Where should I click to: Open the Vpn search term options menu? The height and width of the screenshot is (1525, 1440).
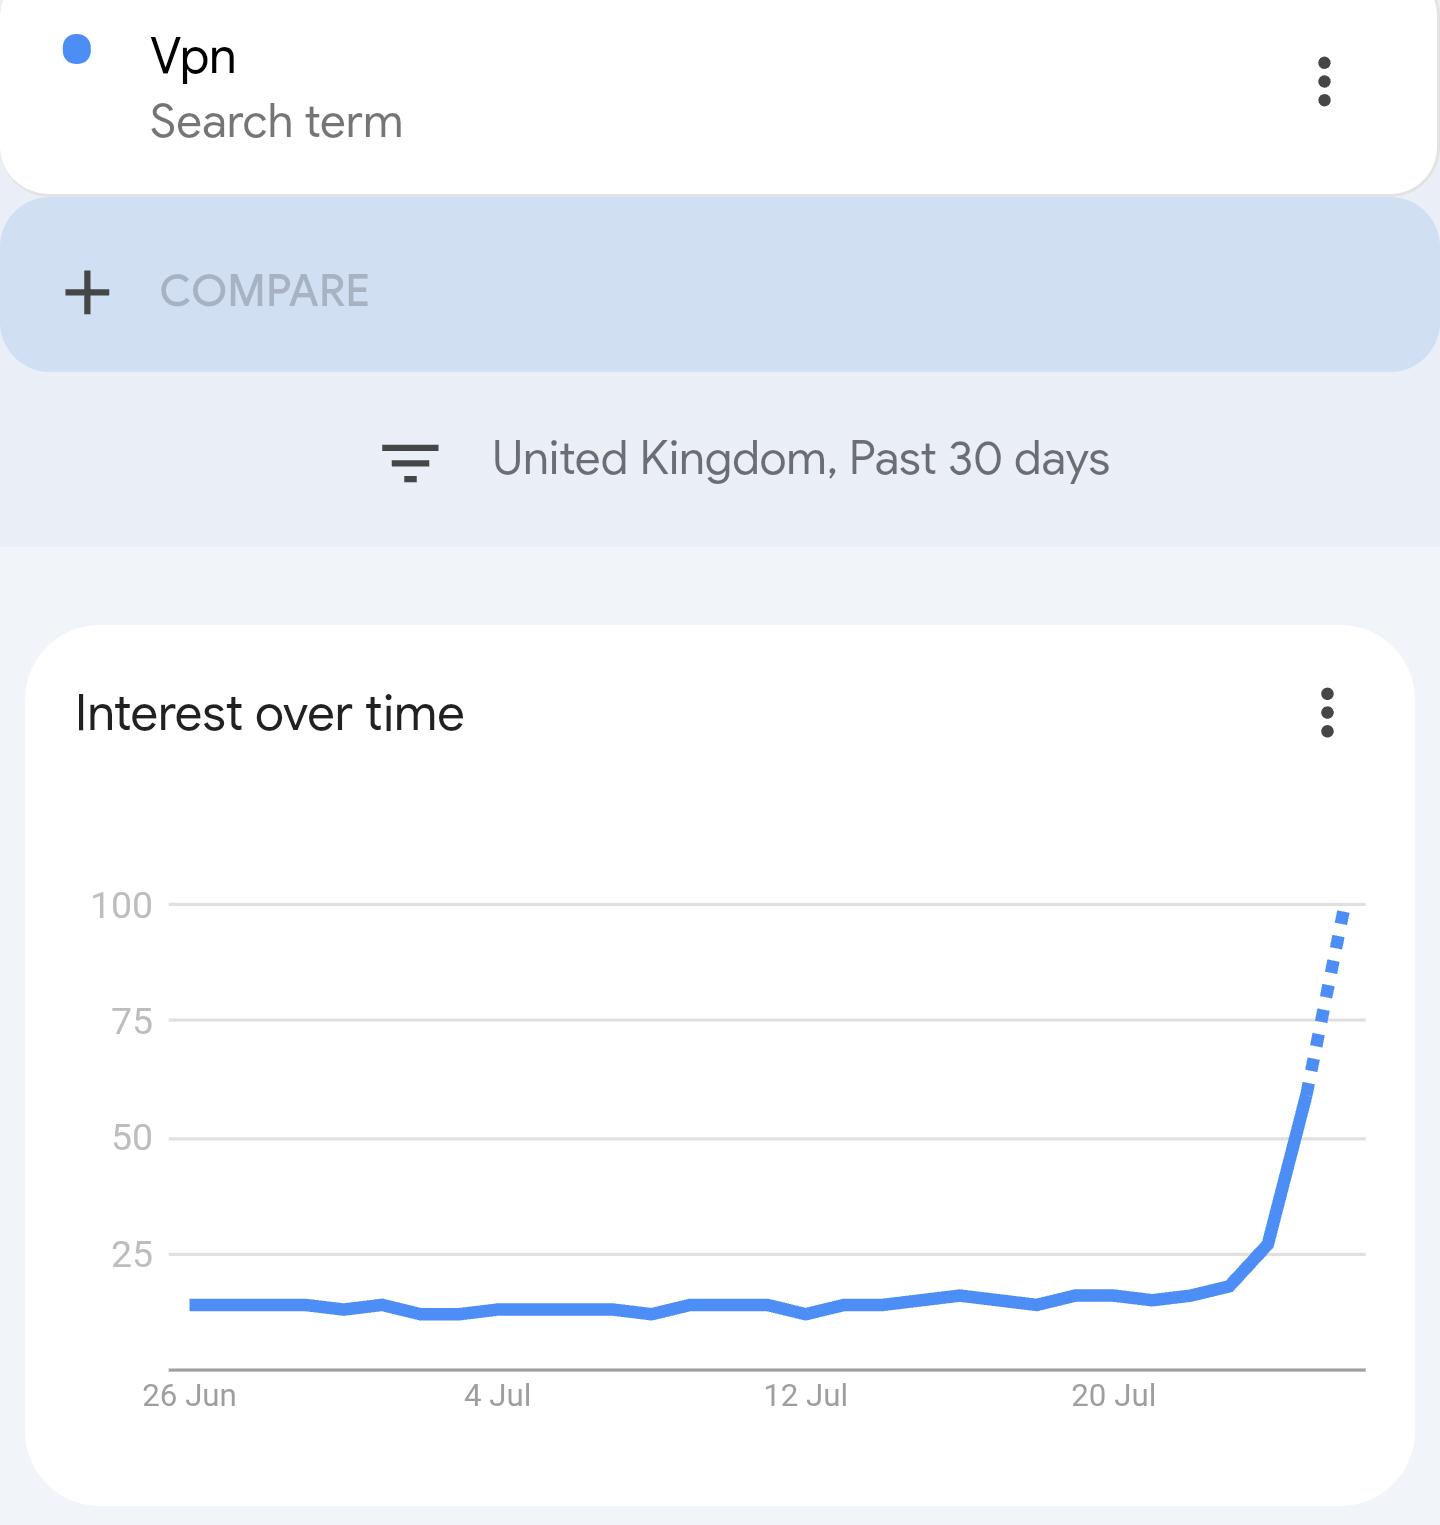click(1324, 82)
